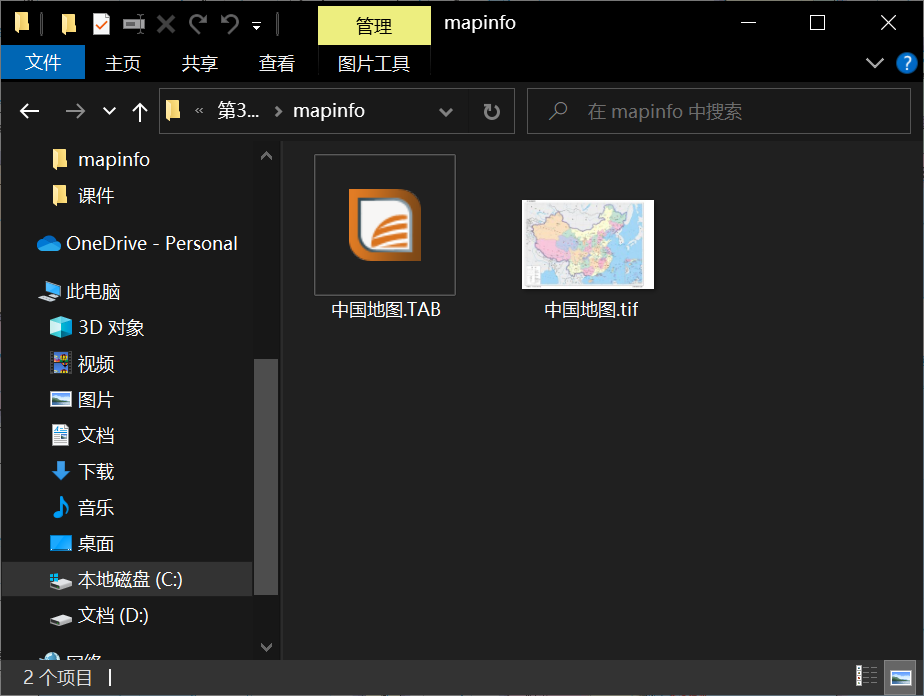Refresh the mapinfo folder view
This screenshot has width=924, height=696.
coord(491,111)
